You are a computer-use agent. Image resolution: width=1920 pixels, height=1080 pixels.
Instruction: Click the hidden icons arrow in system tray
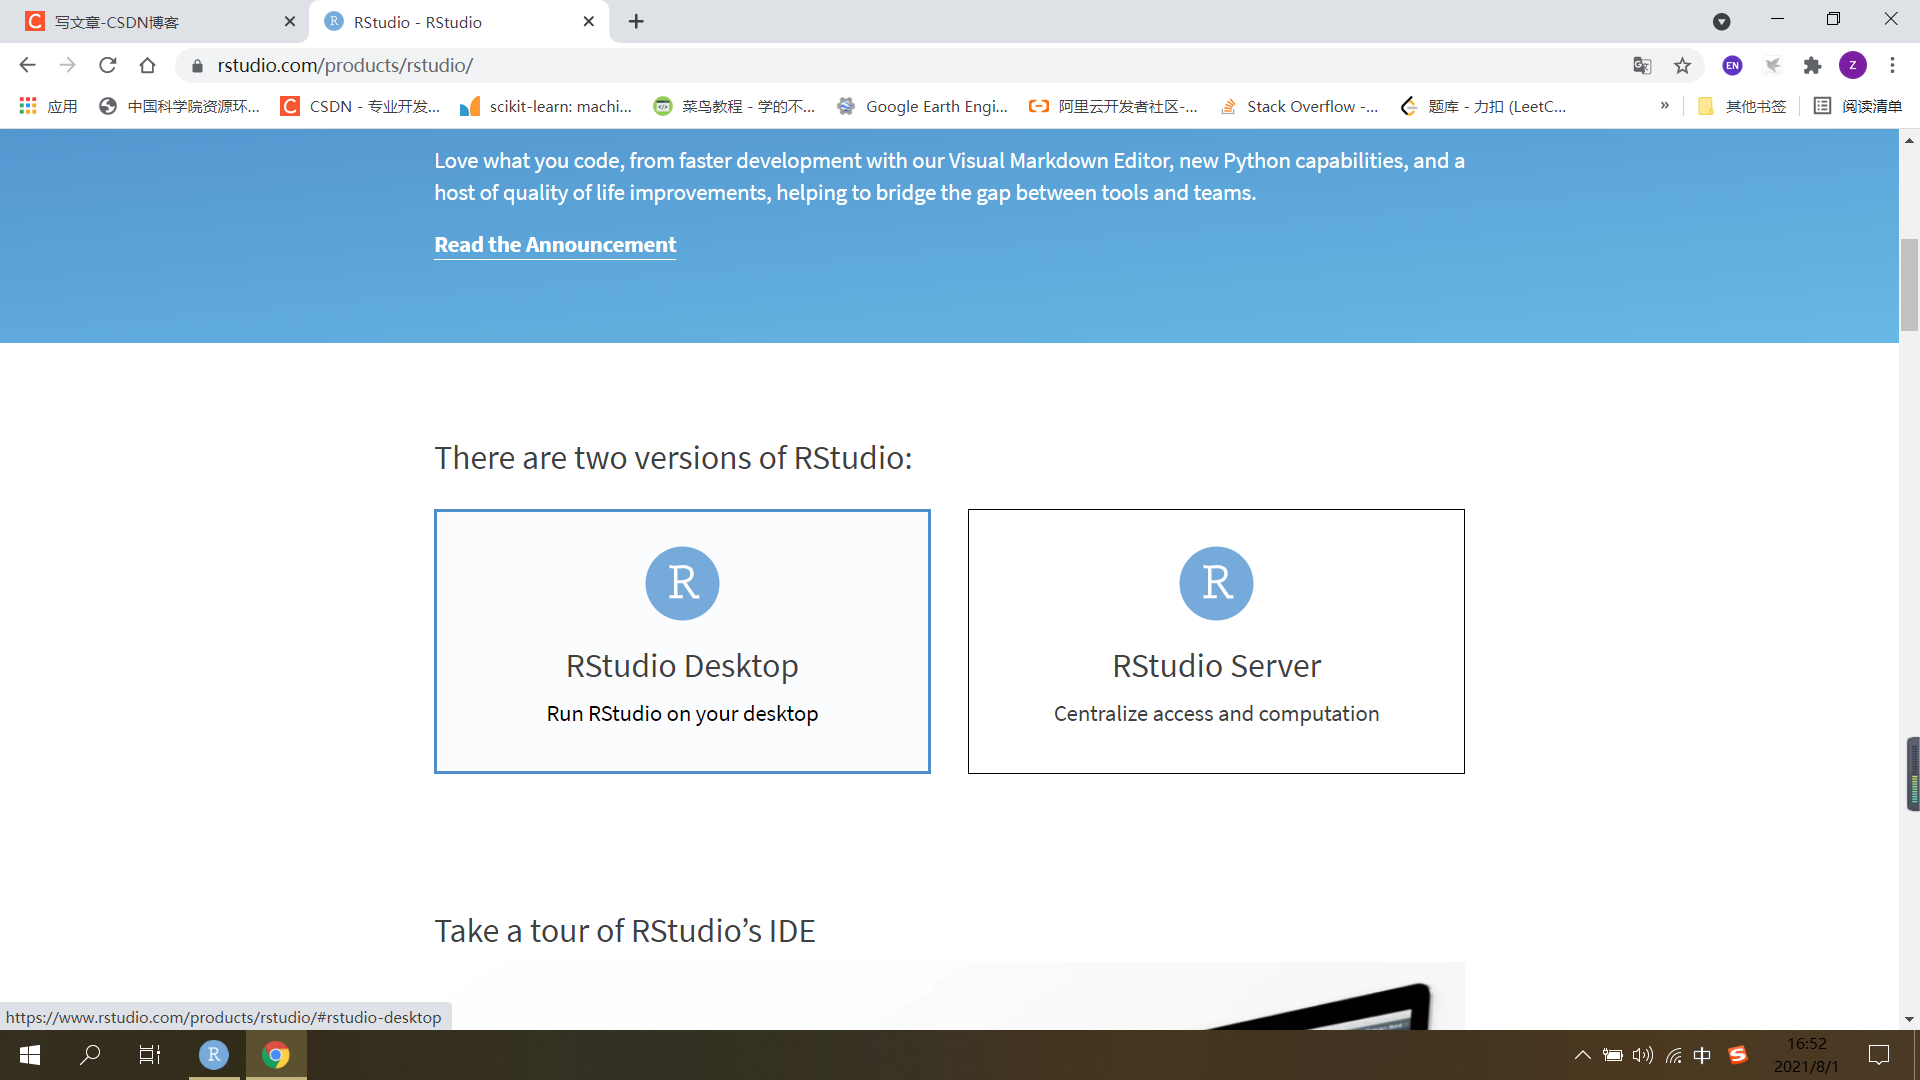[1583, 1055]
